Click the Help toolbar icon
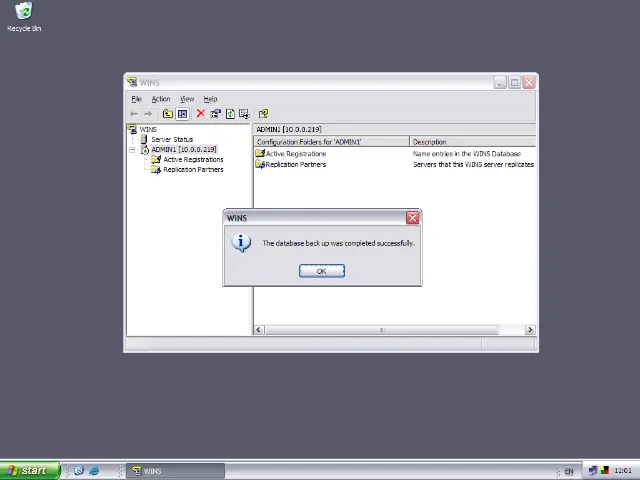Viewport: 640px width, 480px height. [x=263, y=114]
